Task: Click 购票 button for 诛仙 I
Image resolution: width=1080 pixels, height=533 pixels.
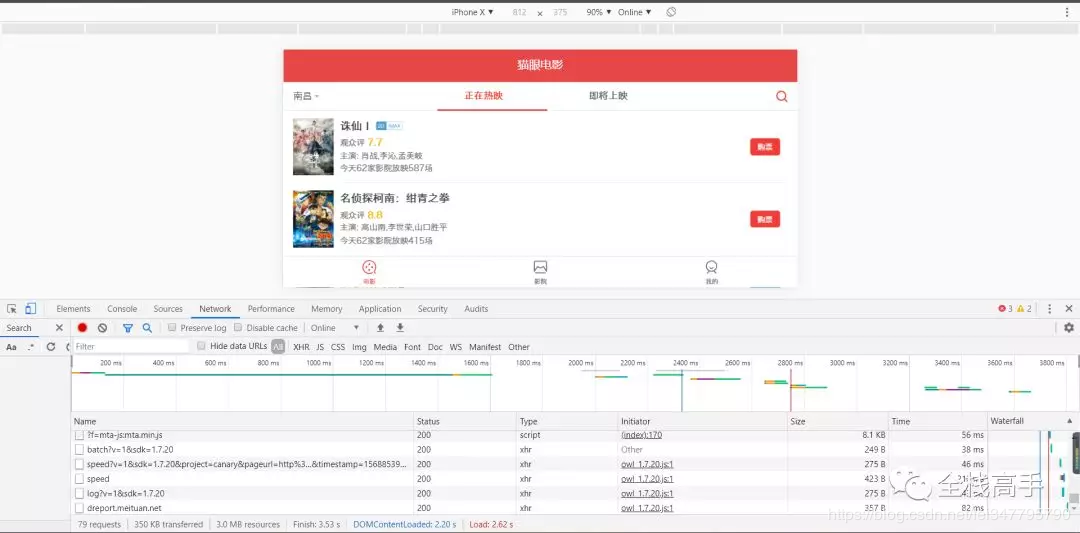Action: [765, 147]
